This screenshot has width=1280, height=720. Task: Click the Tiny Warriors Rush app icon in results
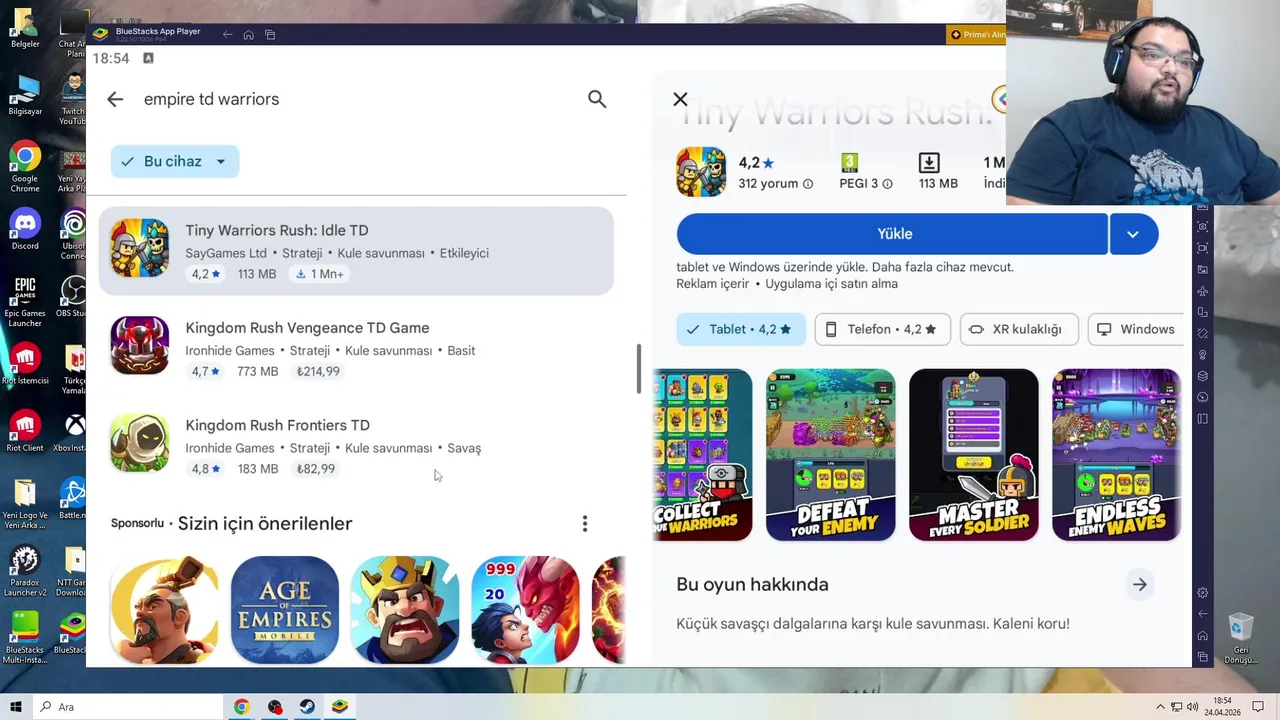pos(140,248)
